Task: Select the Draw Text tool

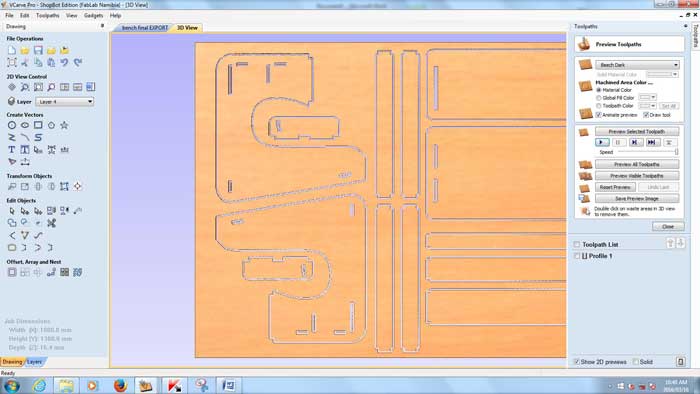Action: pos(12,150)
